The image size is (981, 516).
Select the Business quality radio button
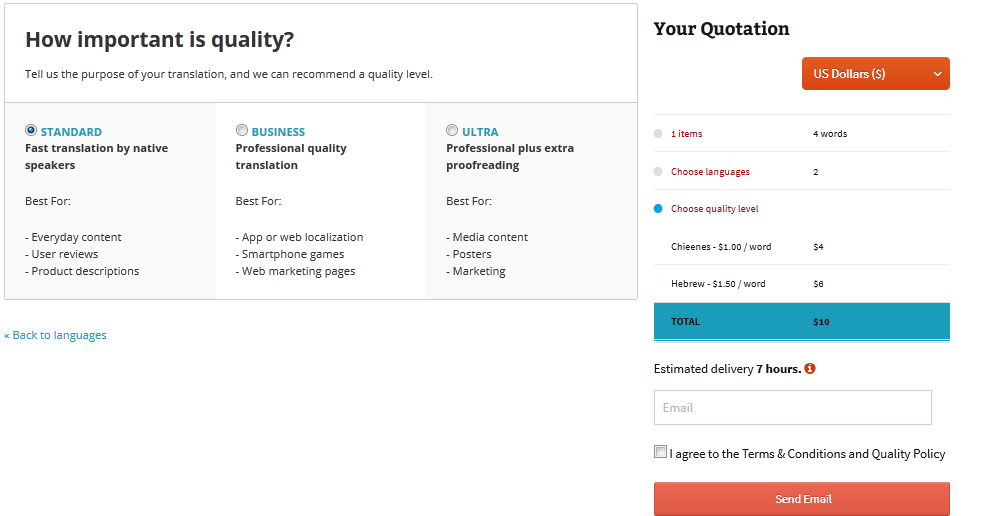(242, 130)
